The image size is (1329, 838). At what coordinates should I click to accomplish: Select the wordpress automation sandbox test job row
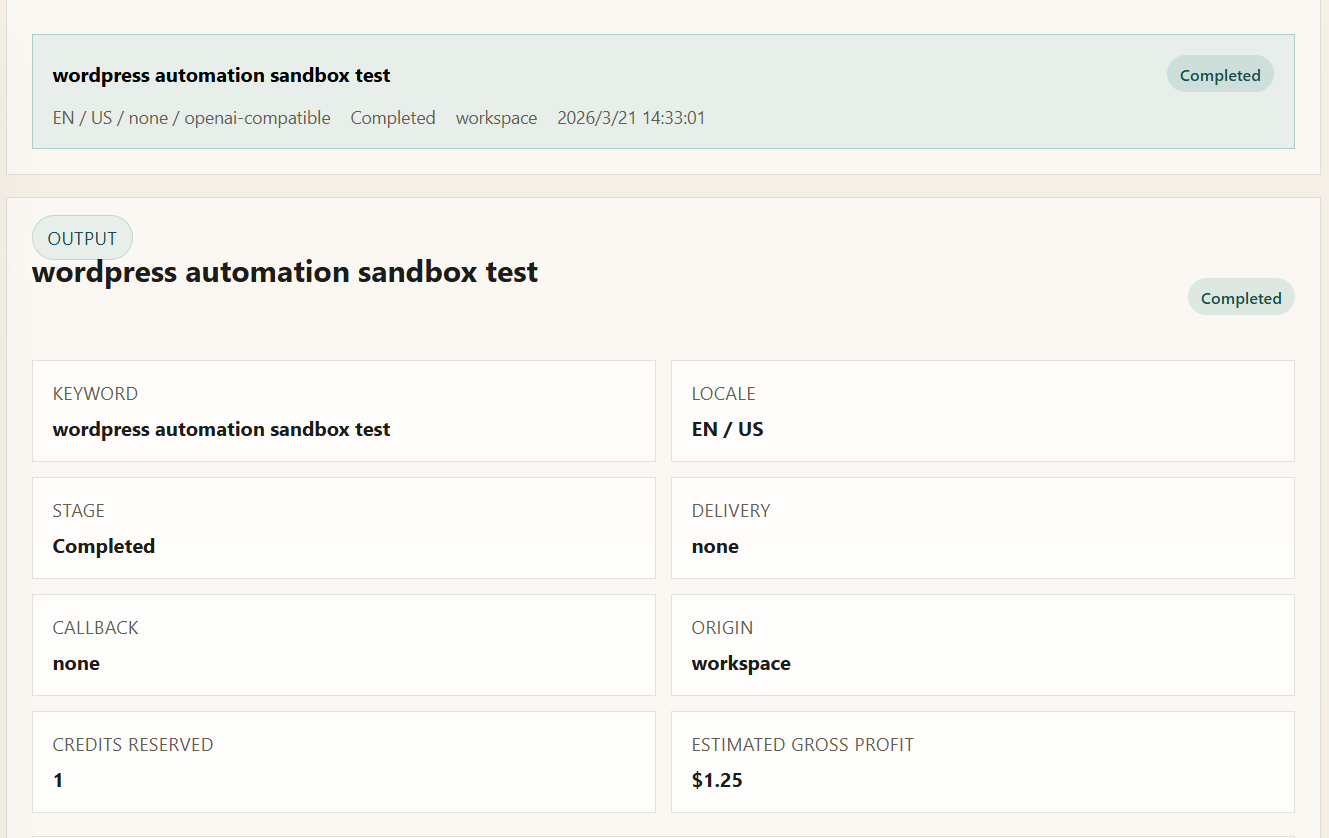click(663, 92)
